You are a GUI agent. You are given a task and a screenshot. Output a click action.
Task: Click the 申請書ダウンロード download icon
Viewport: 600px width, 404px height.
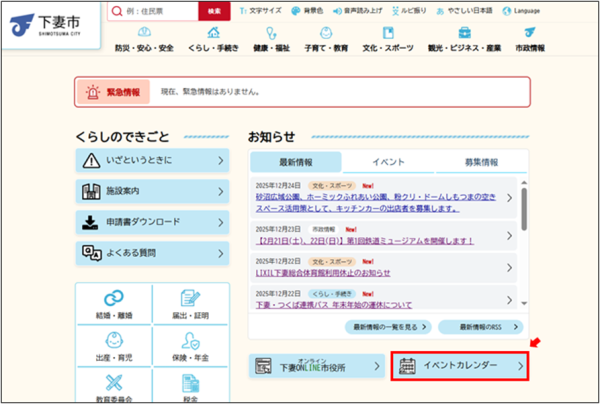pos(91,222)
